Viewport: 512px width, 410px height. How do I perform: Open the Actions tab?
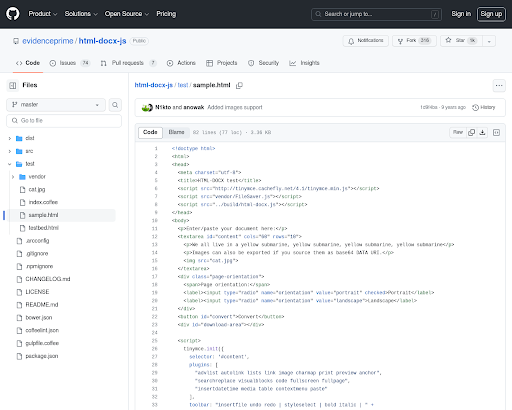point(181,63)
